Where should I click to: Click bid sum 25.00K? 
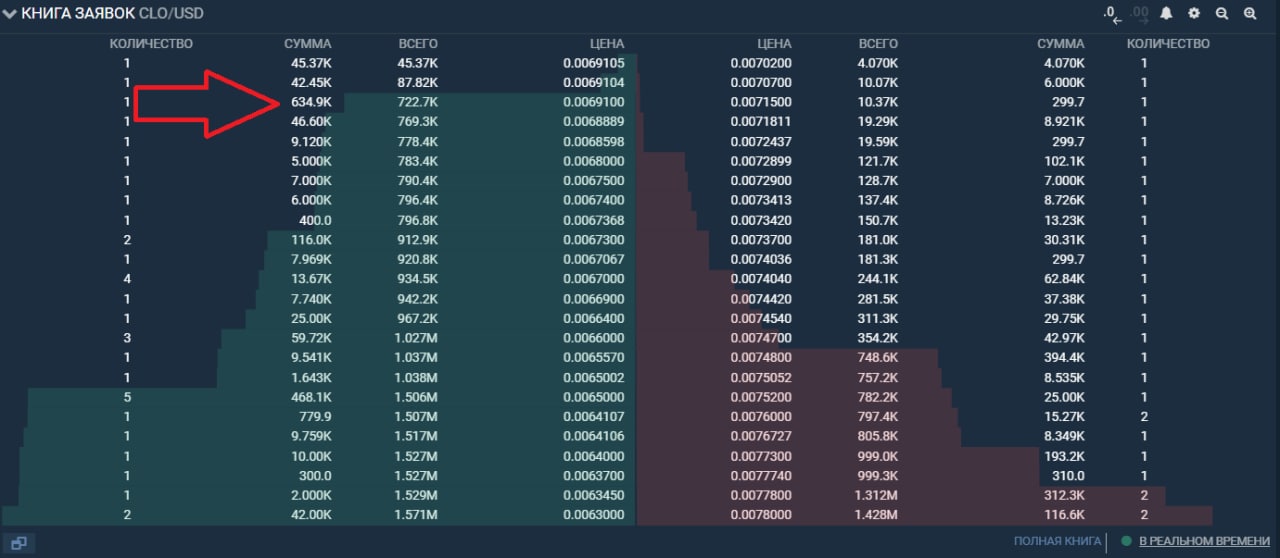coord(312,319)
